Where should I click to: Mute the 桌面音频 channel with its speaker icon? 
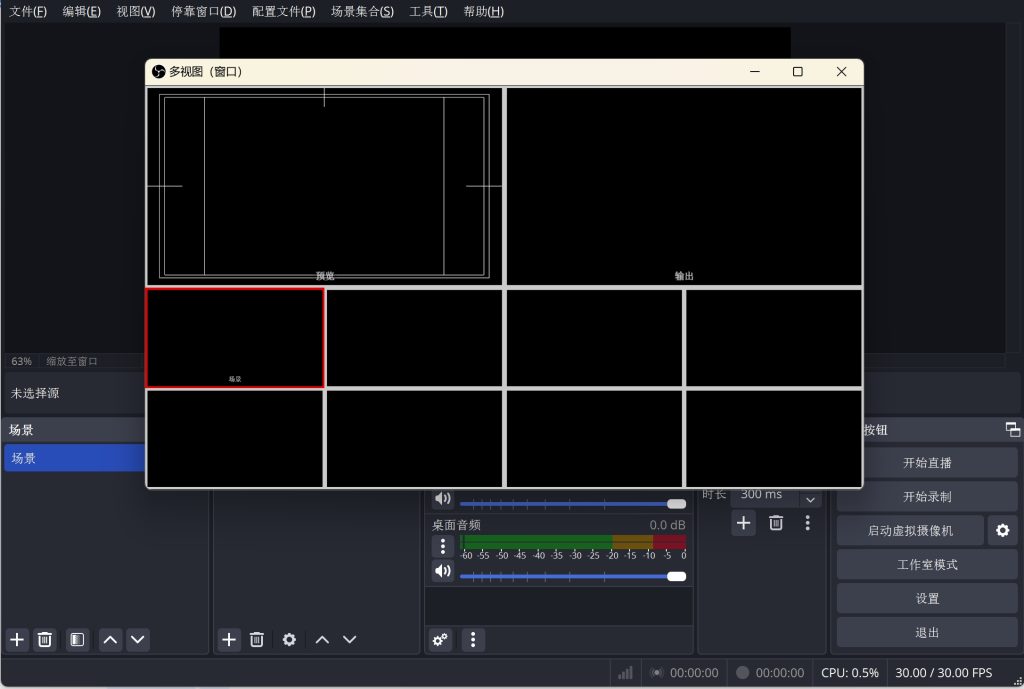point(443,571)
